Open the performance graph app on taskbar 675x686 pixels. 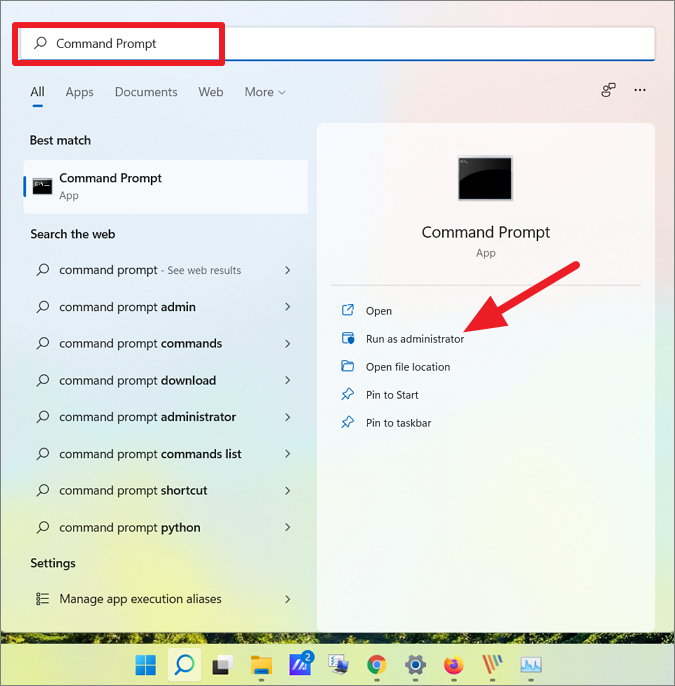(531, 665)
